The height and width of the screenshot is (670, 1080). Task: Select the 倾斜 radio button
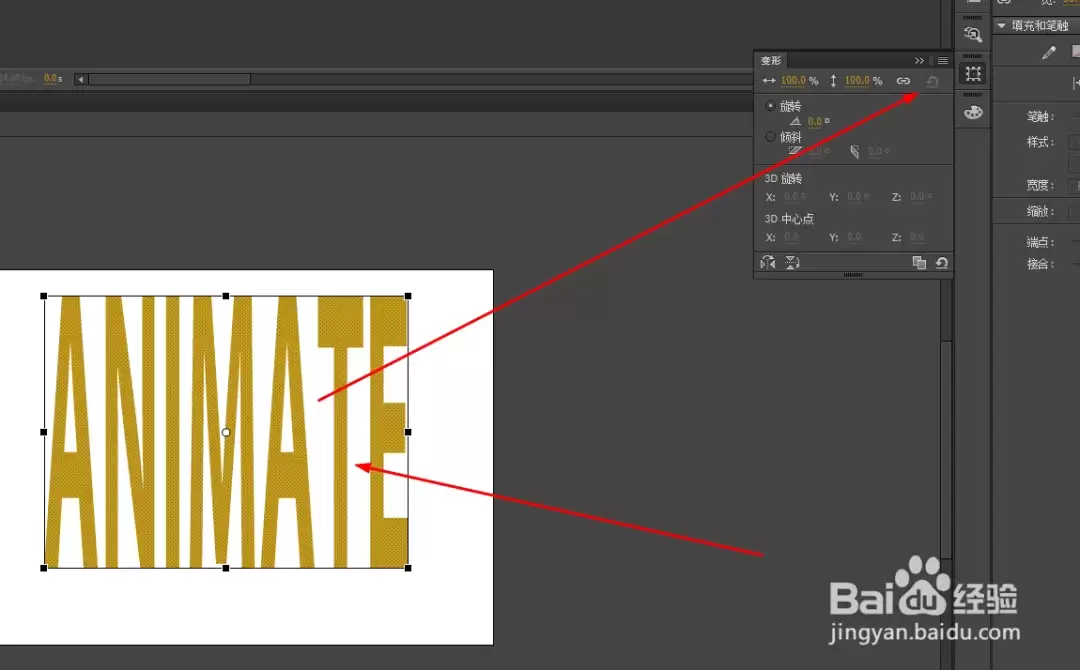pos(770,137)
